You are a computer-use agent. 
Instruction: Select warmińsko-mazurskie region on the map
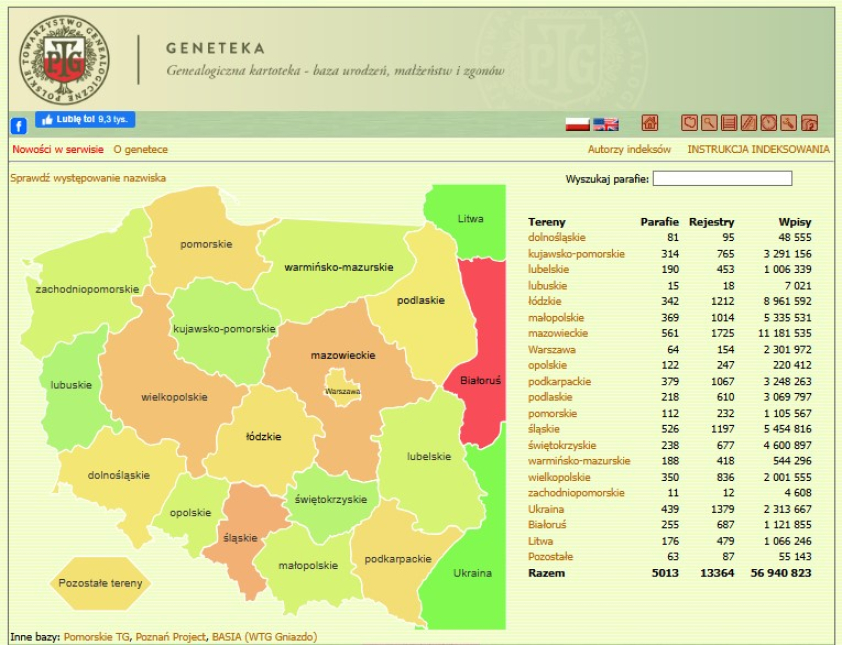coord(339,267)
